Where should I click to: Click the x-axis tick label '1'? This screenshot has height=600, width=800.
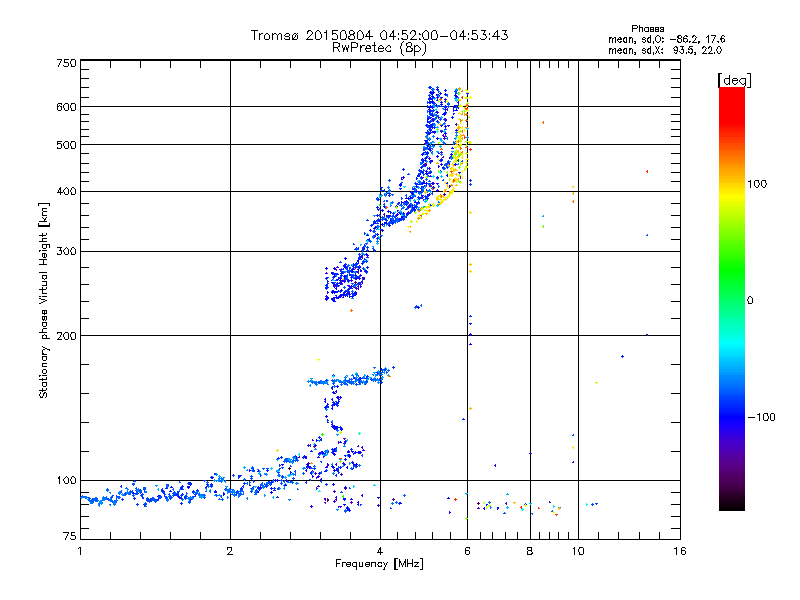pos(80,551)
